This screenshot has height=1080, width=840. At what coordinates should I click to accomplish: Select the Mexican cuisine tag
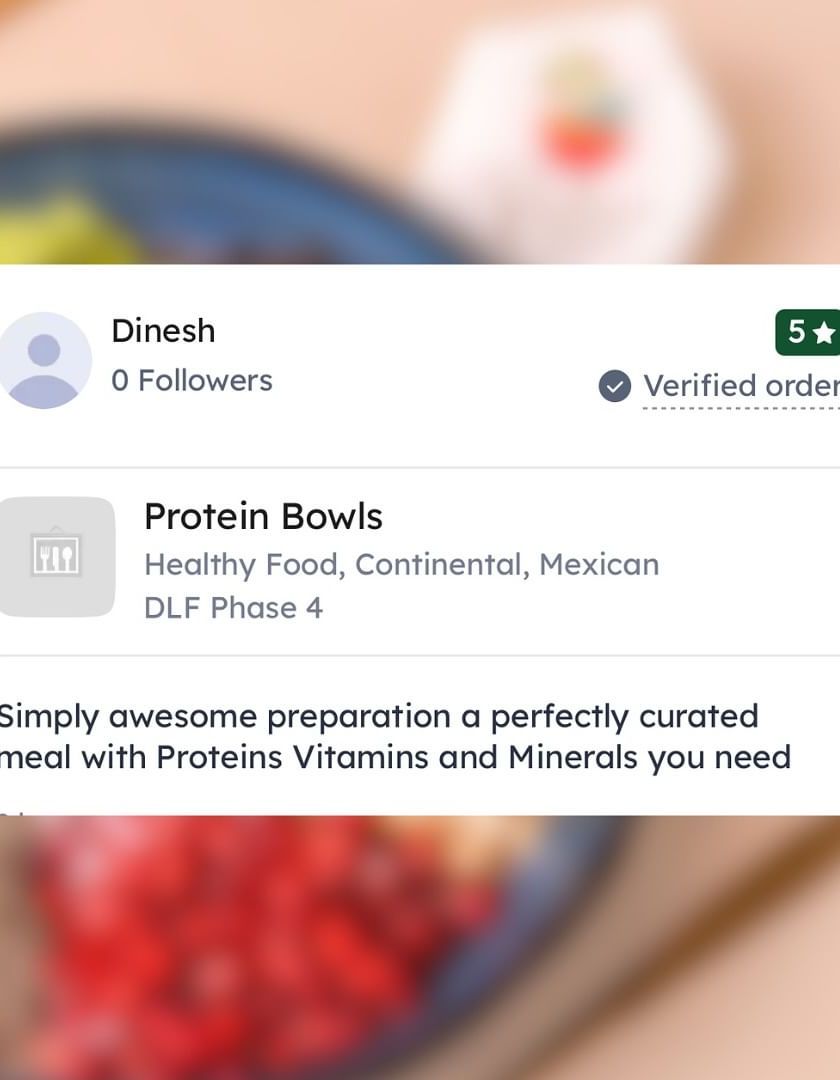coord(599,565)
